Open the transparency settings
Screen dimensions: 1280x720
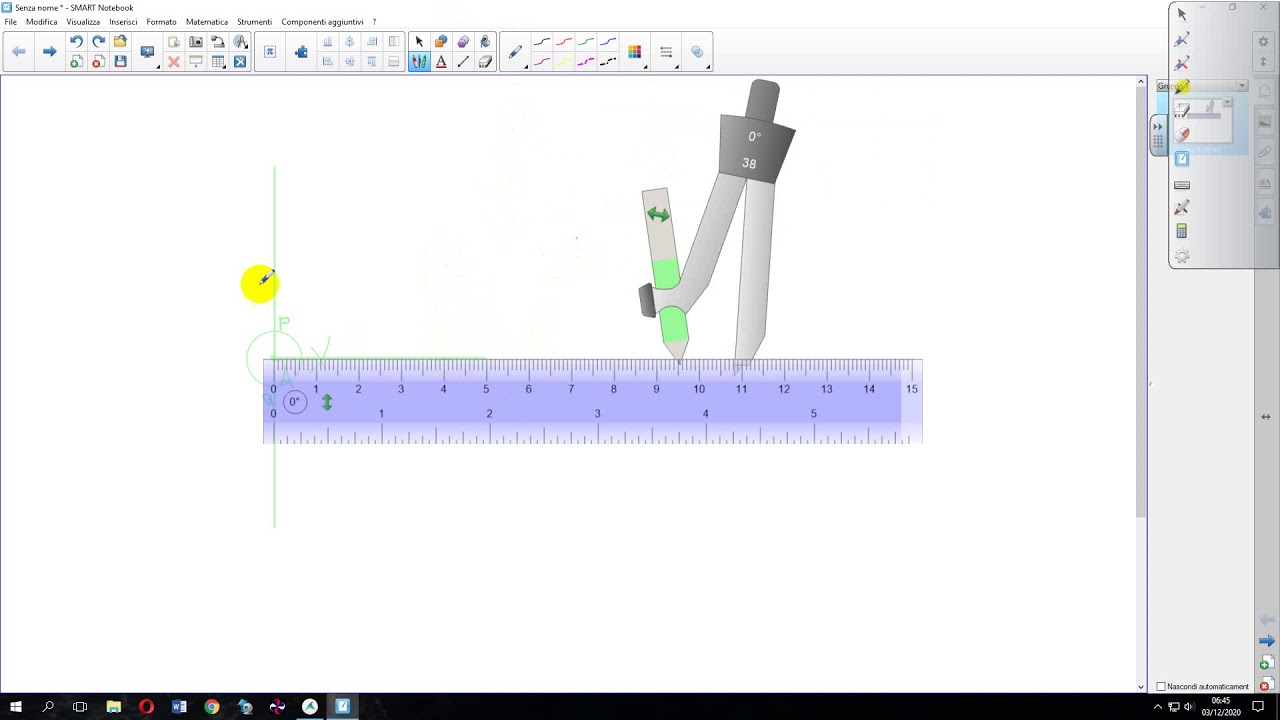pyautogui.click(x=697, y=52)
